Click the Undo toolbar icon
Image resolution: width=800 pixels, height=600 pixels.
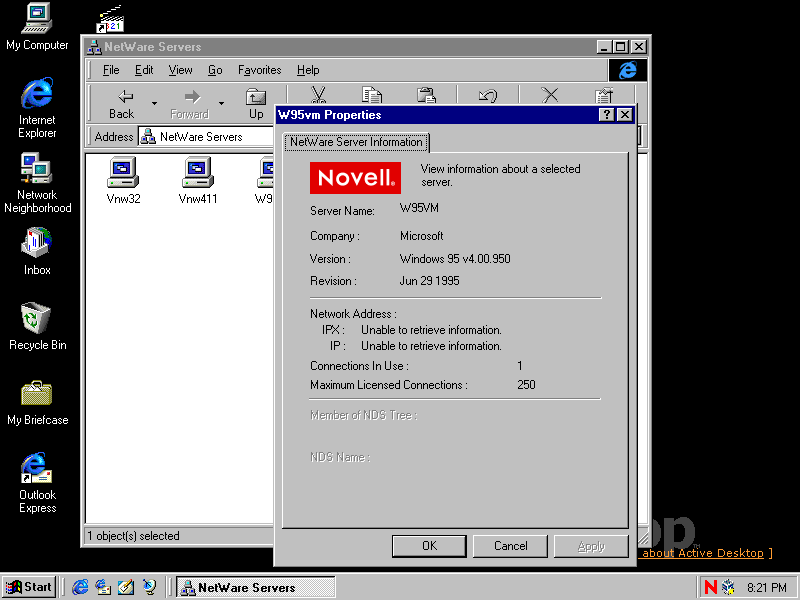click(x=488, y=95)
